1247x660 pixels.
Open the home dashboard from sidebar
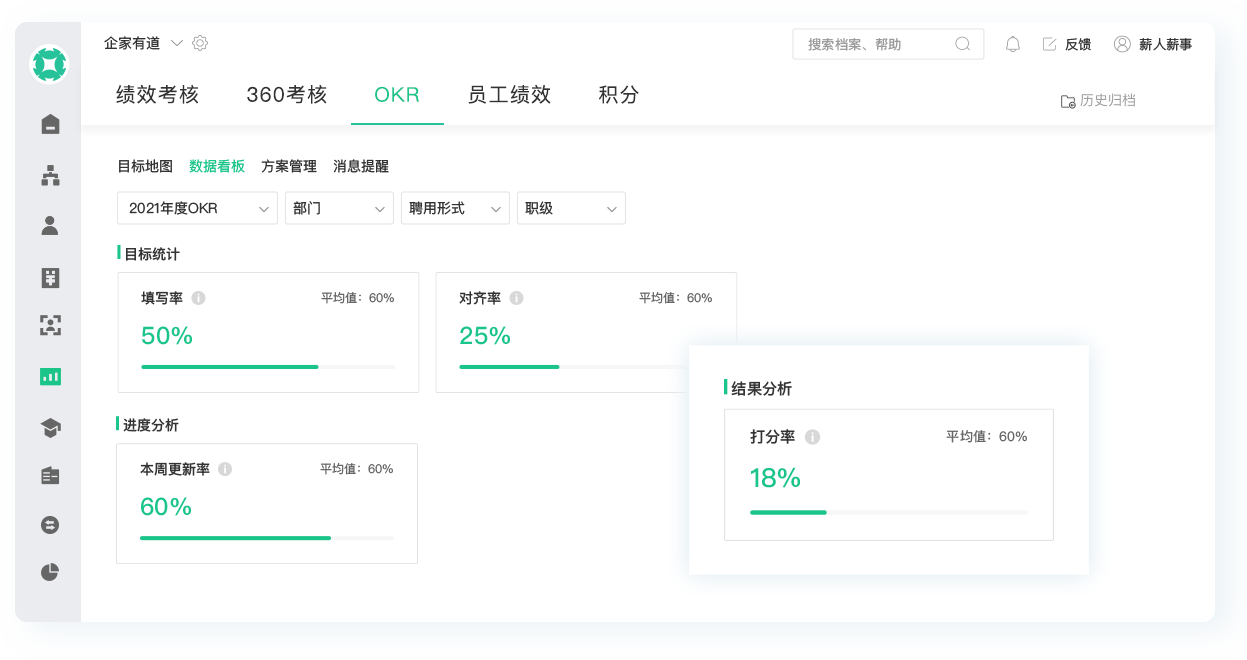pos(49,124)
